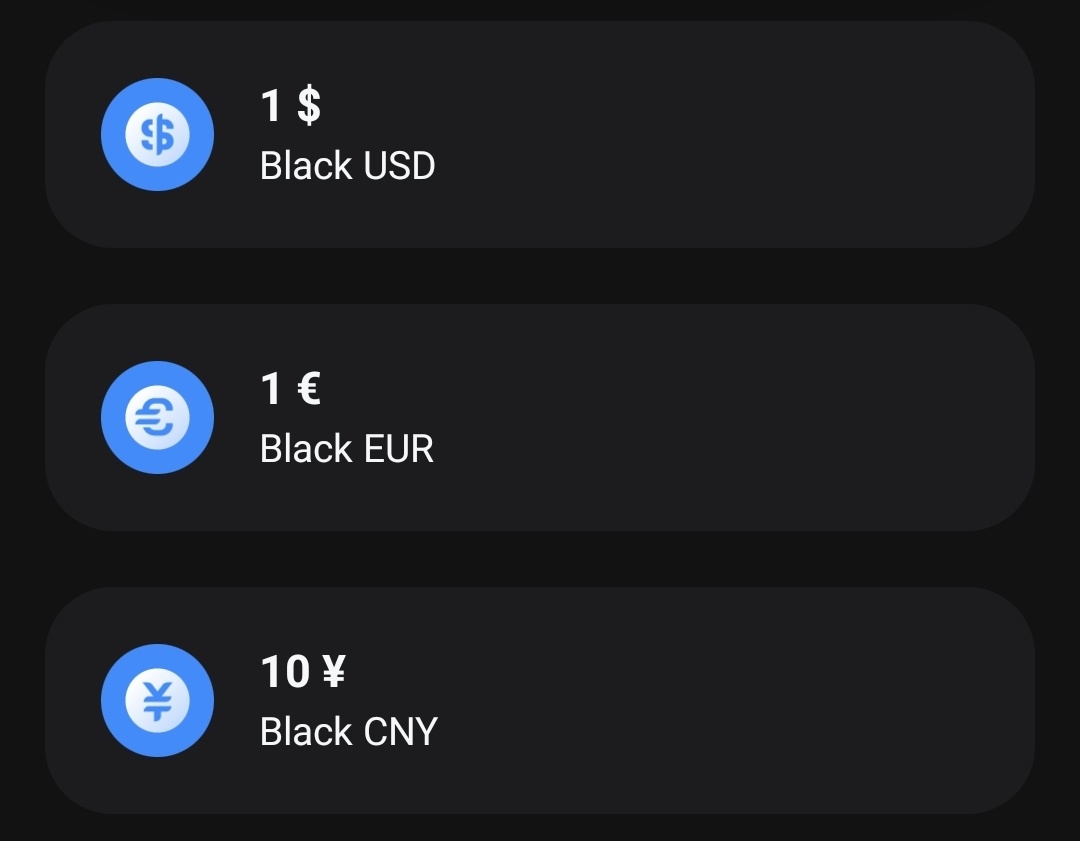The width and height of the screenshot is (1080, 841).
Task: Select the 1 € balance amount
Action: coord(288,390)
